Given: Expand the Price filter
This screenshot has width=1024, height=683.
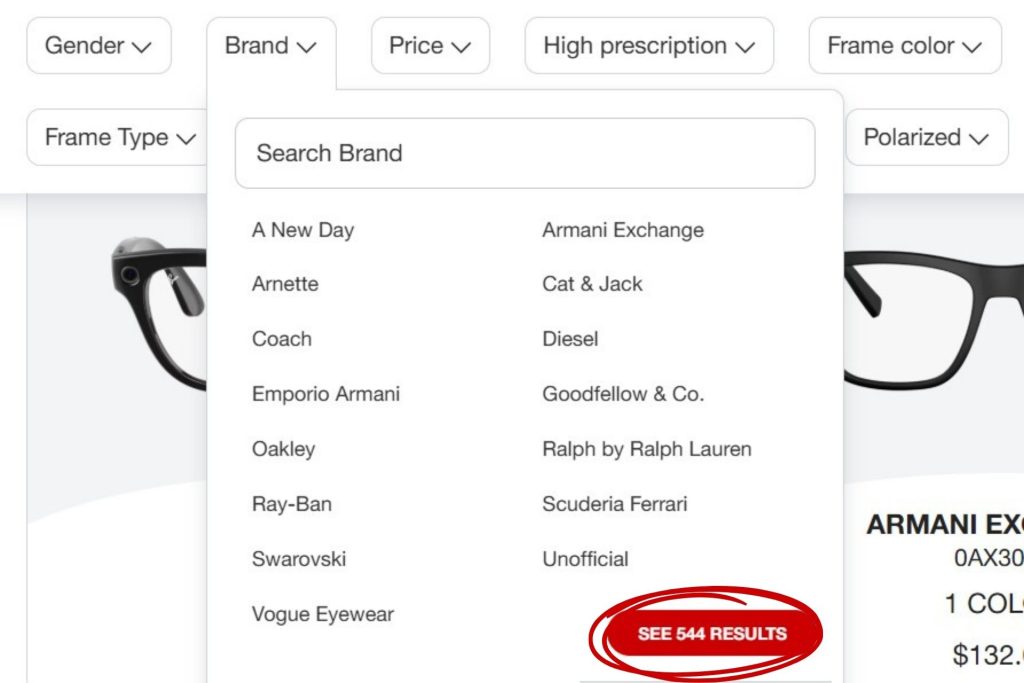Looking at the screenshot, I should coord(429,45).
